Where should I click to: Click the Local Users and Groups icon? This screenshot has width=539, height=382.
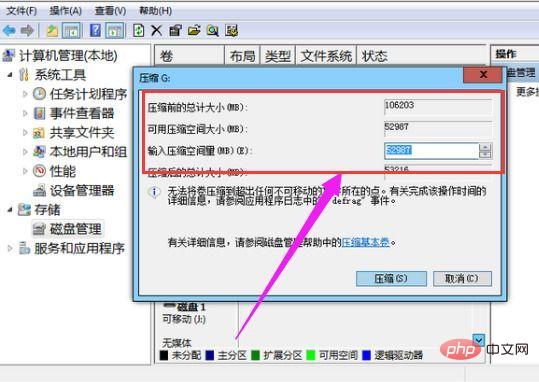(39, 152)
